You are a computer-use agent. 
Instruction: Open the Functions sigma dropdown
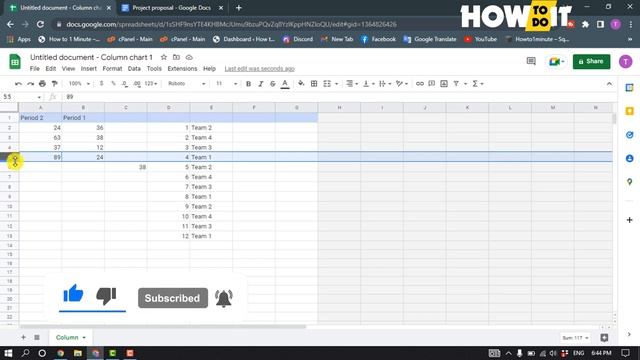click(x=478, y=84)
